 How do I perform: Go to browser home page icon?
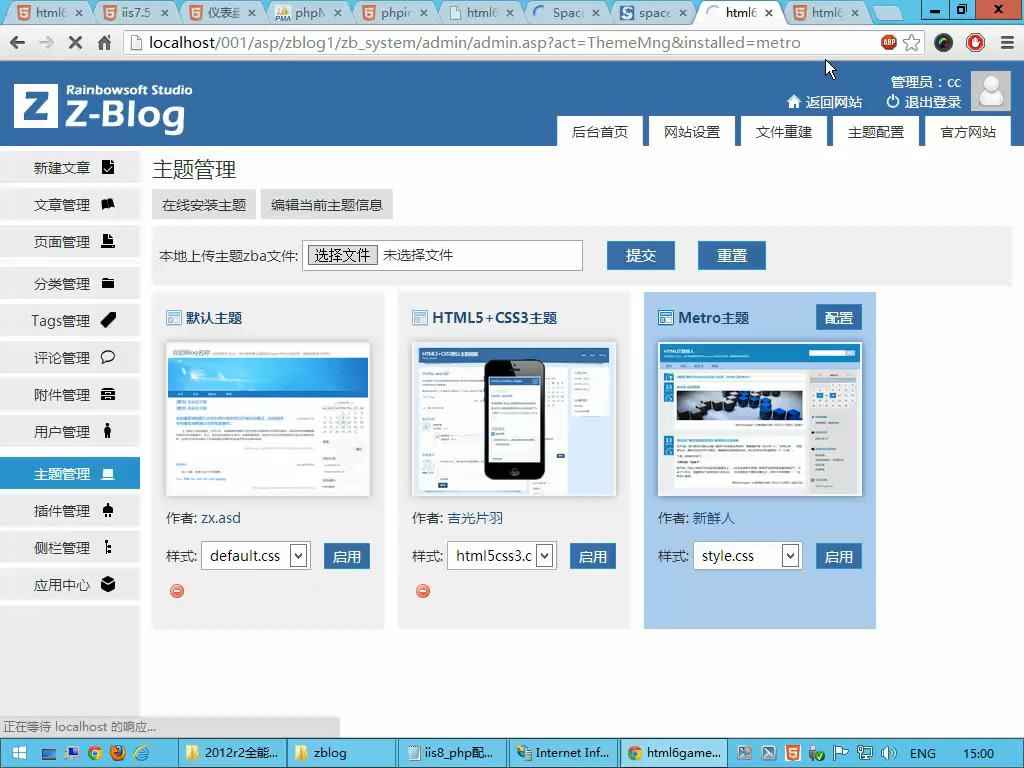tap(104, 43)
